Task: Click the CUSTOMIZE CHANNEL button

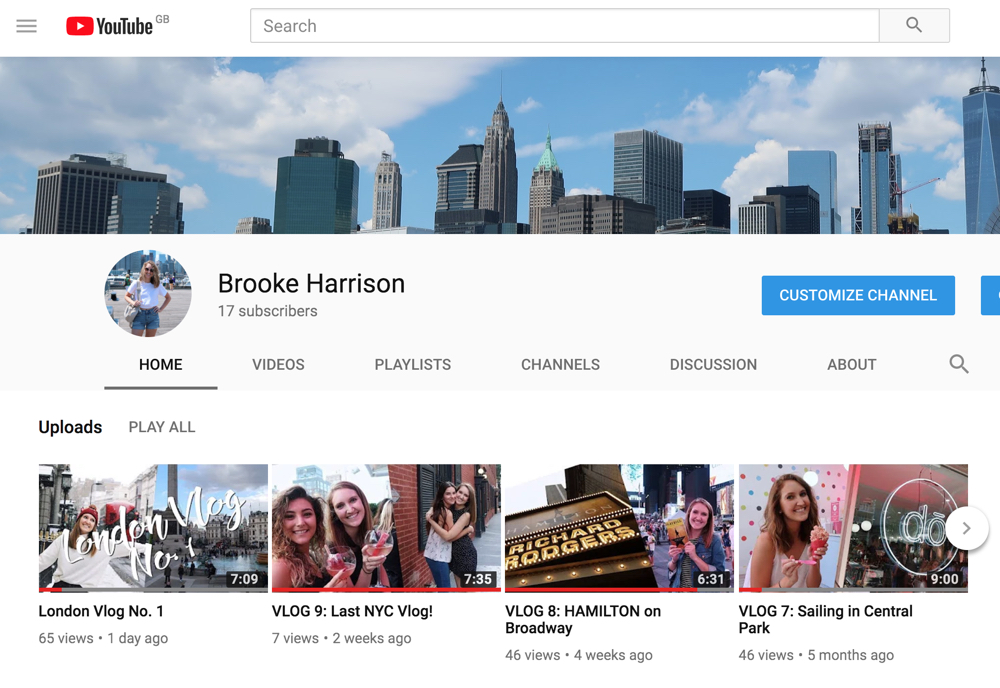Action: (x=858, y=295)
